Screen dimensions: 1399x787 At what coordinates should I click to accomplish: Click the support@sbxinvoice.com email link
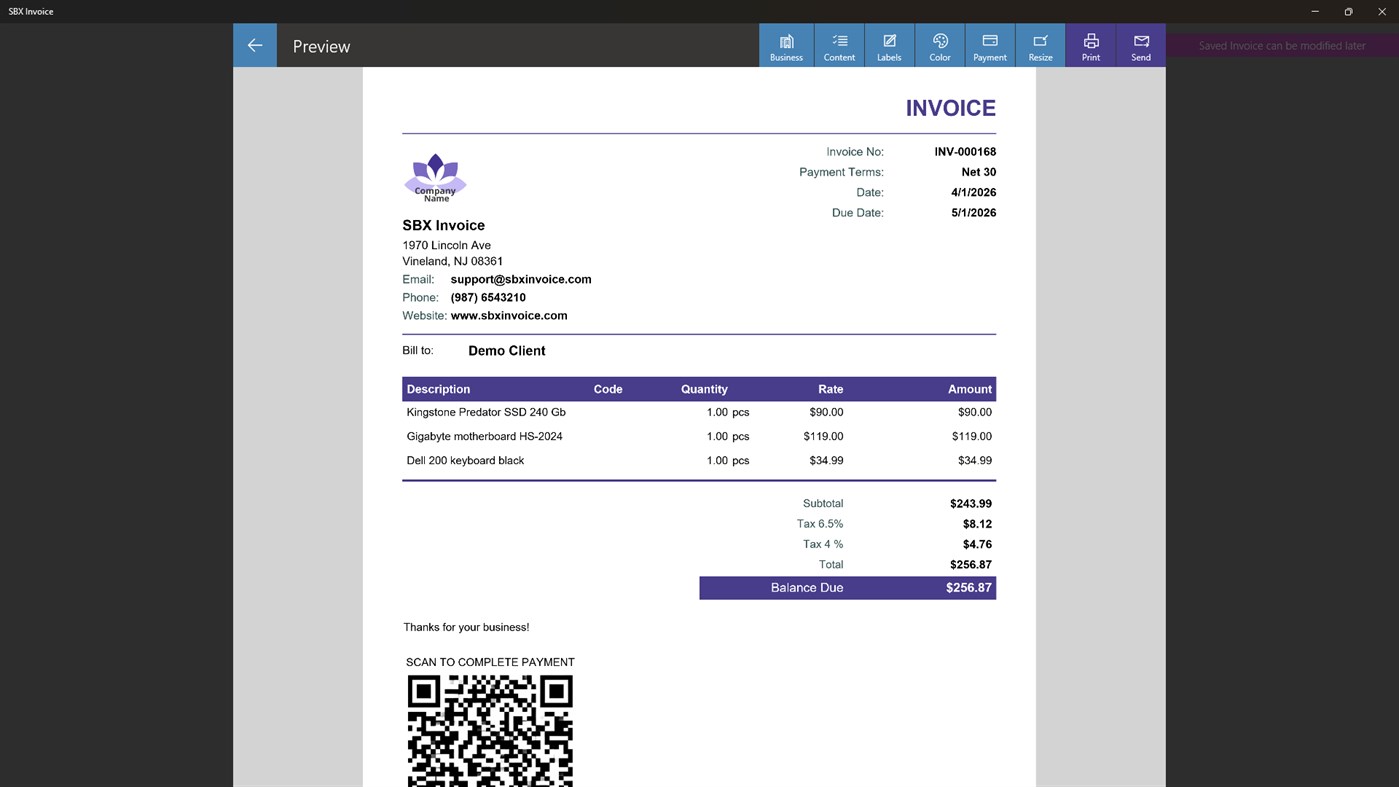(x=520, y=279)
